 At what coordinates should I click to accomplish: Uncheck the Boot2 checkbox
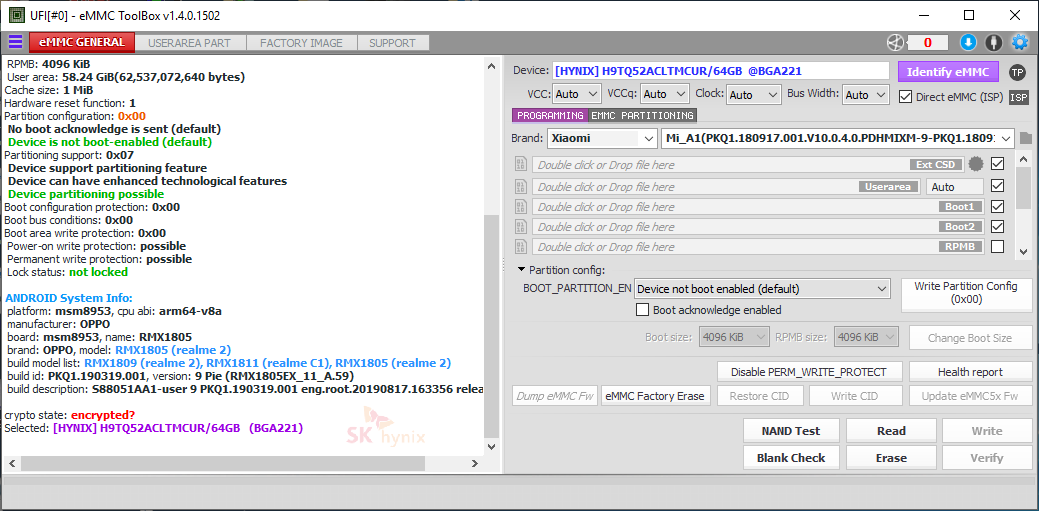997,226
